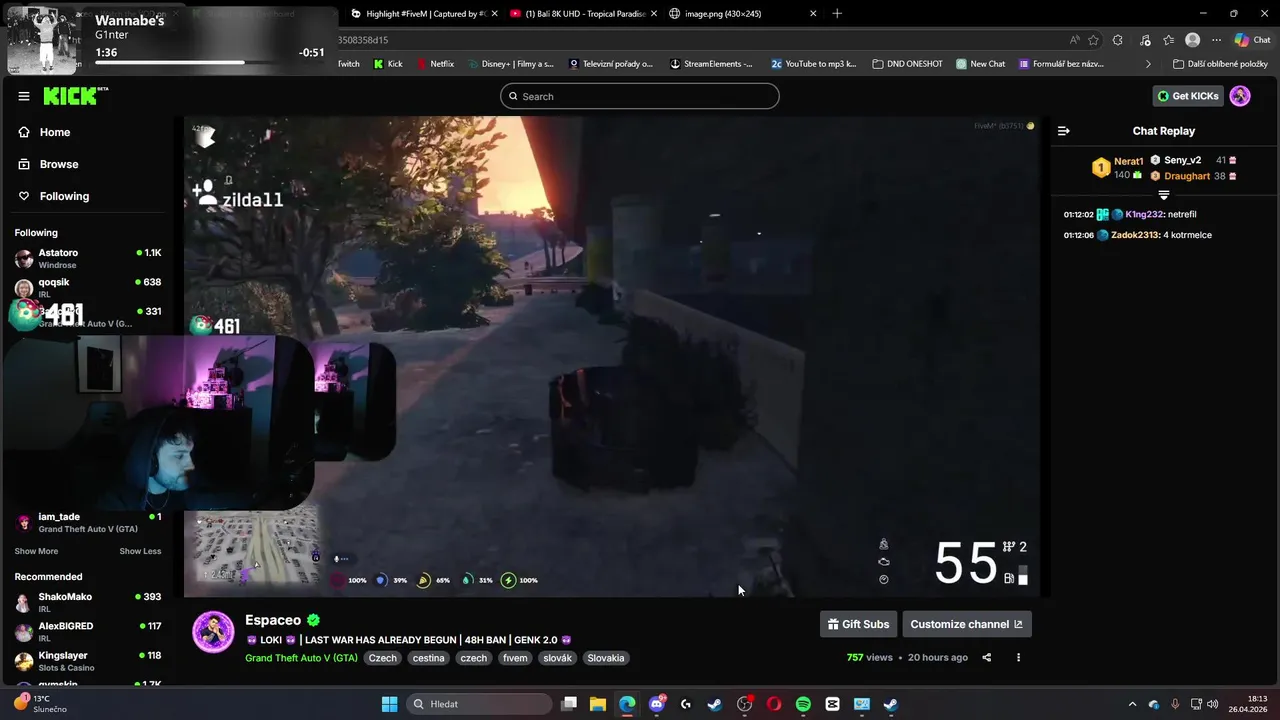This screenshot has height=720, width=1280.
Task: Select the Slovakia tag
Action: pyautogui.click(x=606, y=658)
